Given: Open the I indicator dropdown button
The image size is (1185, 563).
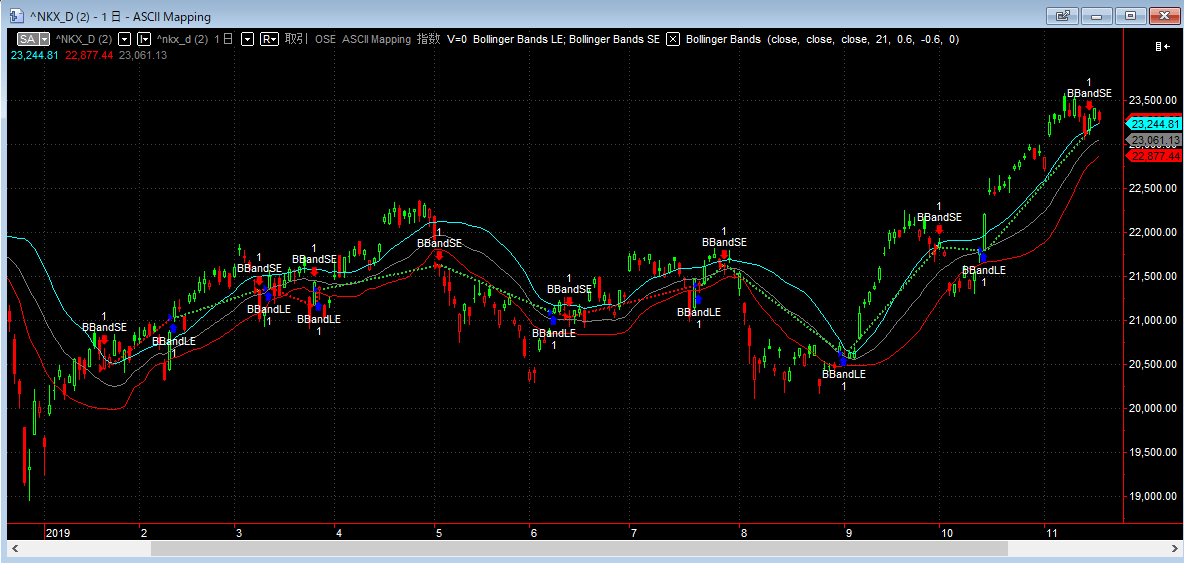Looking at the screenshot, I should pos(144,39).
